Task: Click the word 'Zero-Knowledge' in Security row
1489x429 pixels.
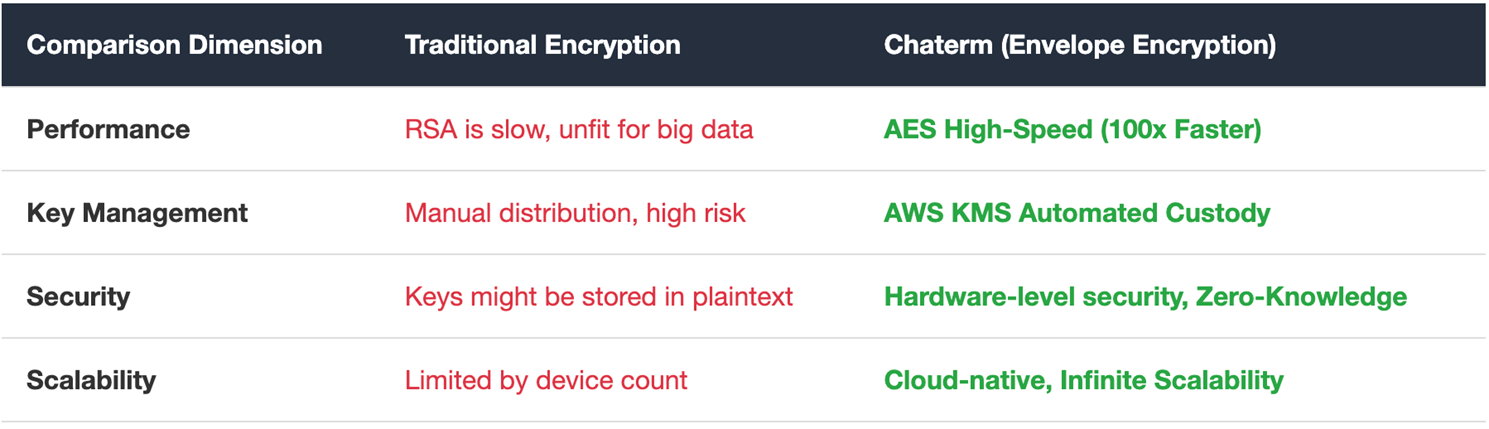Action: 1302,297
